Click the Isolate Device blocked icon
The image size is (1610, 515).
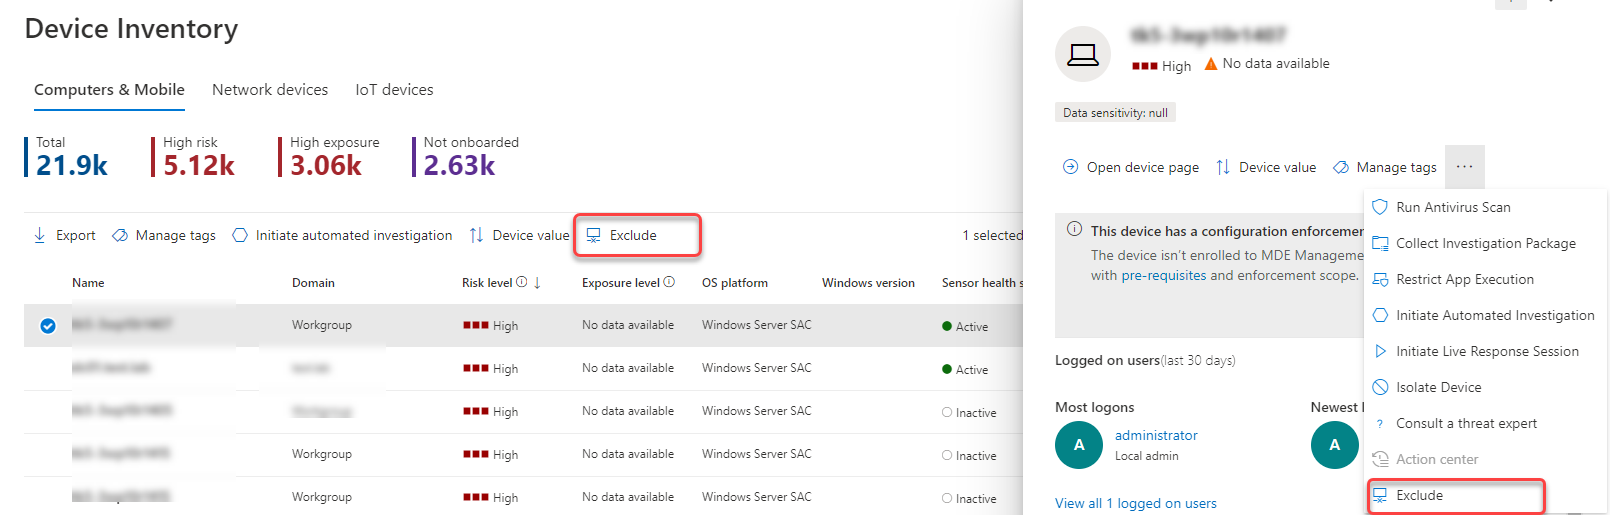tap(1380, 387)
